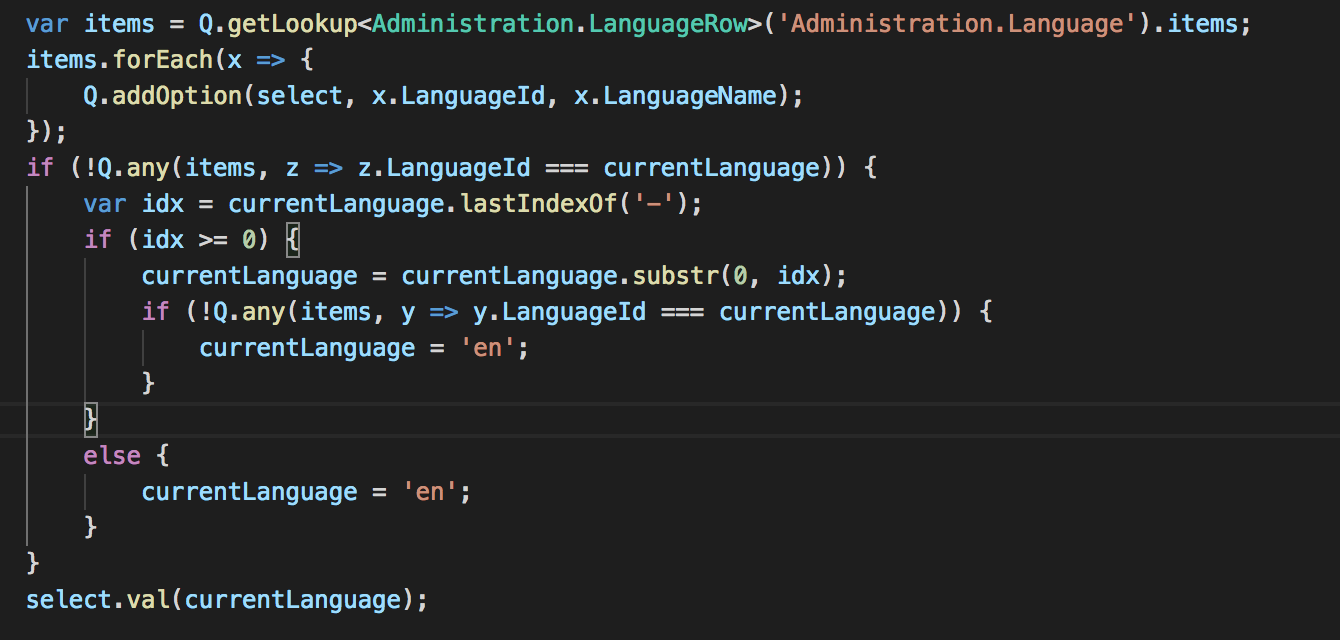The image size is (1340, 640).
Task: Click the 'idx >= 0' condition
Action: point(200,240)
